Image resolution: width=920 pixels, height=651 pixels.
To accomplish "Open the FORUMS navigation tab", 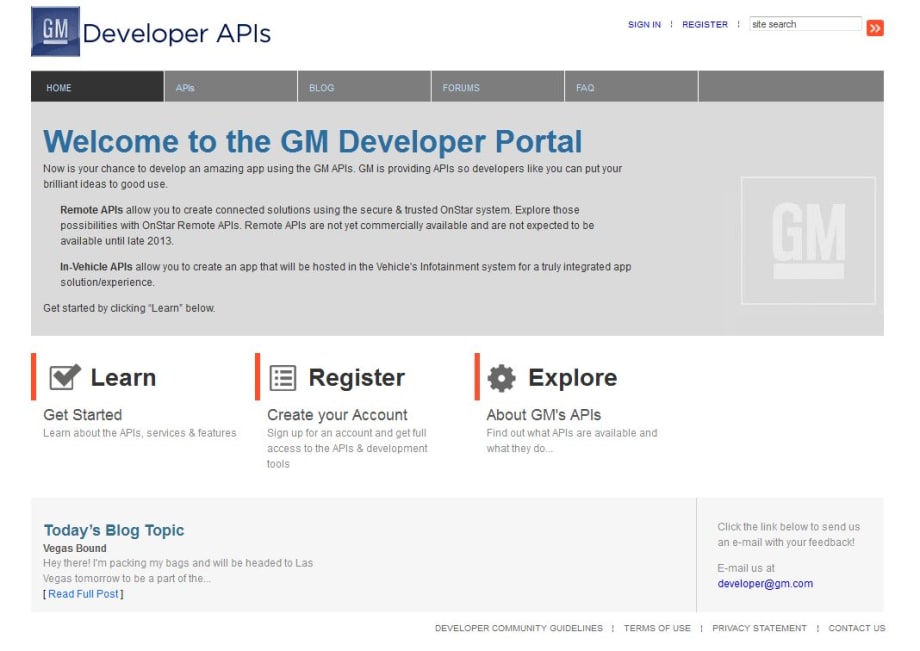I will click(x=498, y=87).
